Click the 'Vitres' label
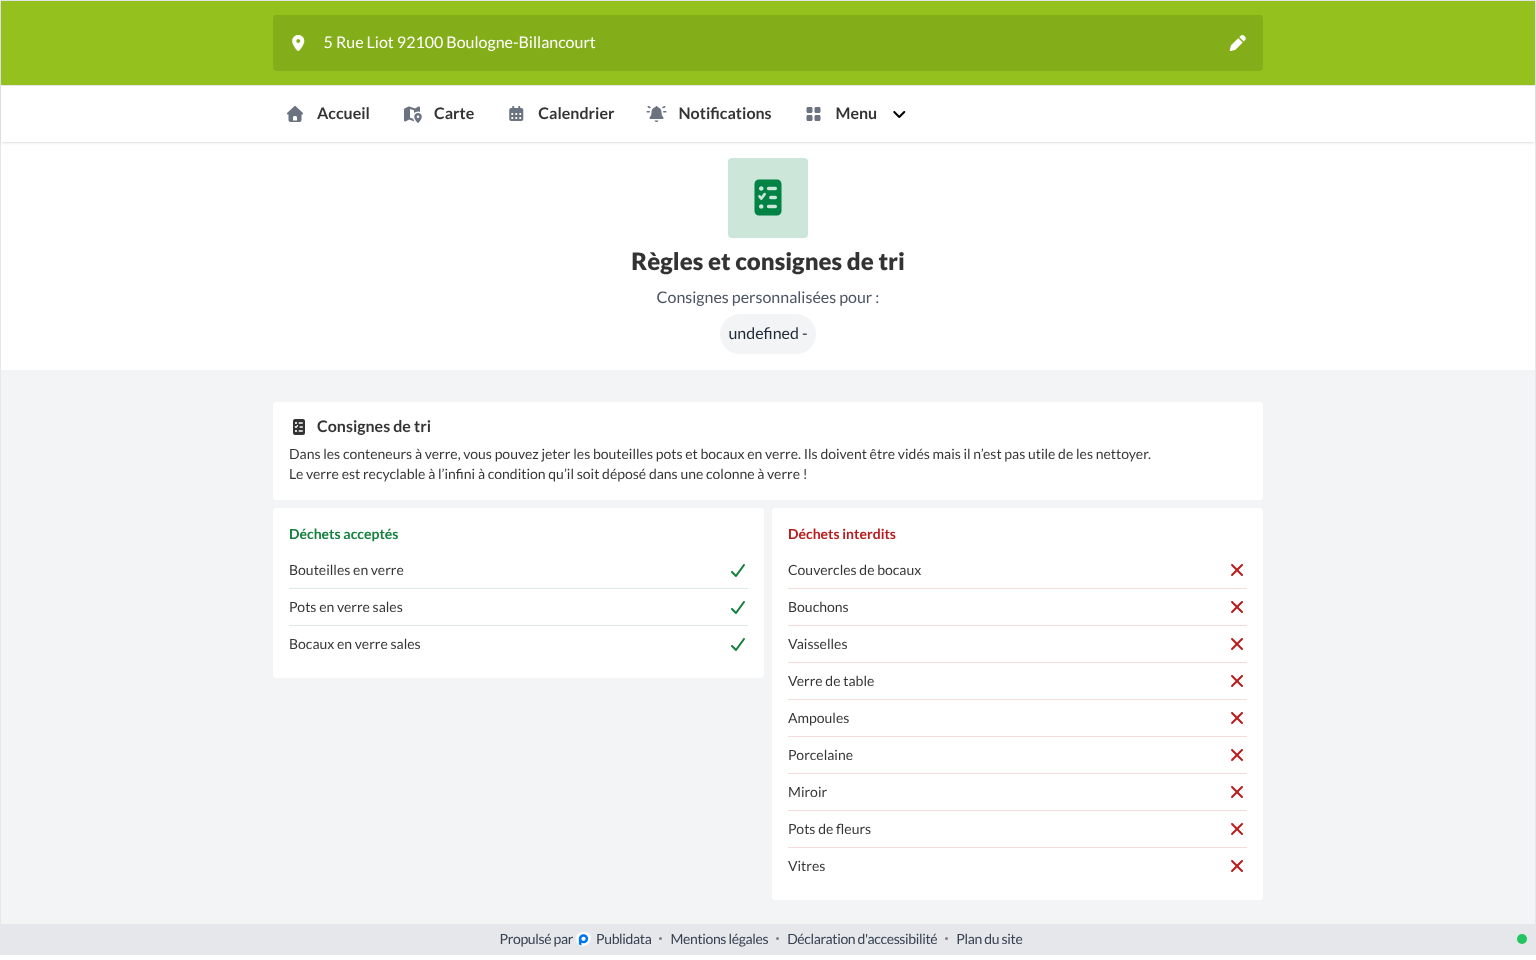Image resolution: width=1536 pixels, height=960 pixels. point(807,867)
